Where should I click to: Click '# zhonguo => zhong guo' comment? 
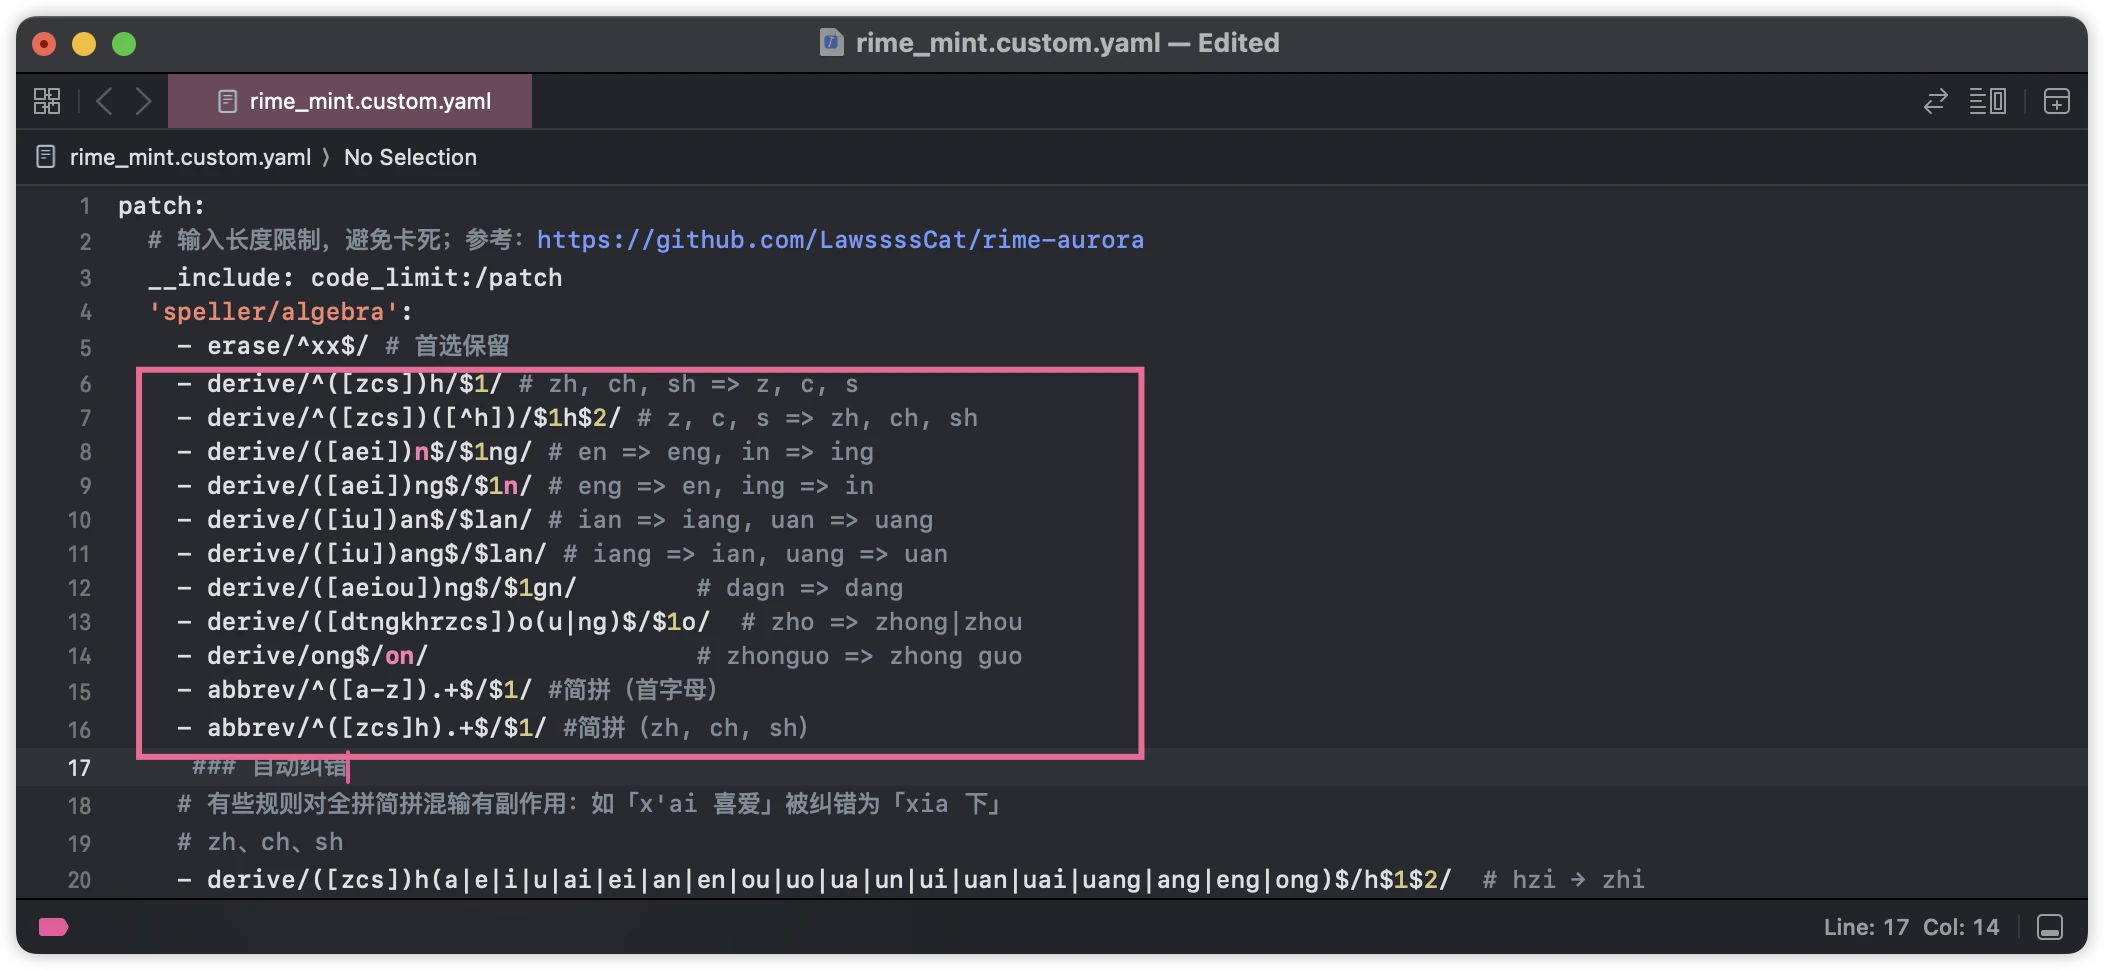coord(859,656)
